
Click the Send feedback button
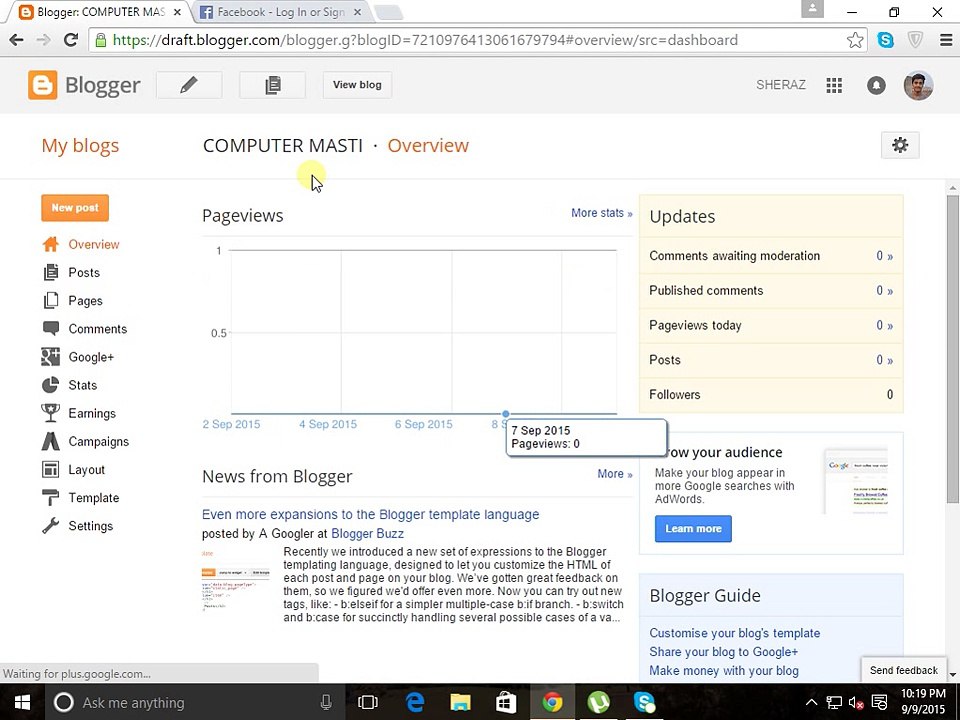(x=904, y=670)
